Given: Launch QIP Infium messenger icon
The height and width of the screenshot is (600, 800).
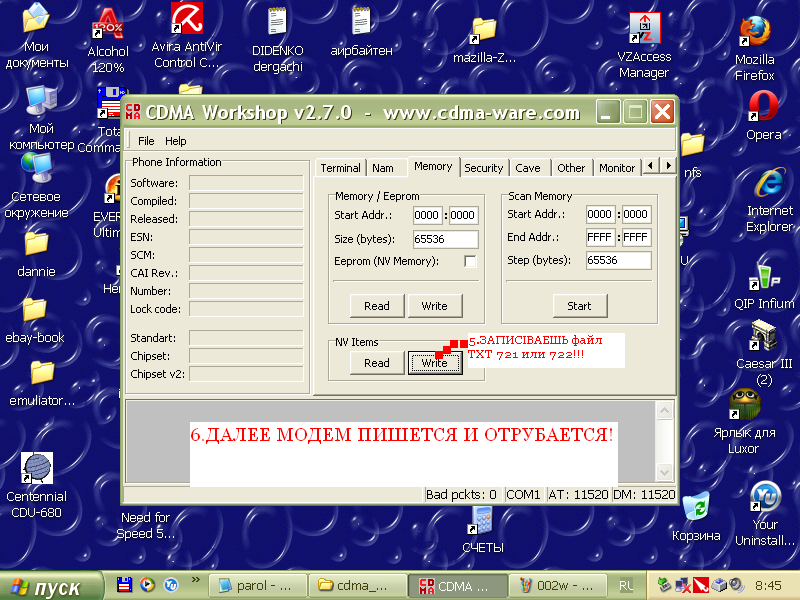Looking at the screenshot, I should (764, 287).
